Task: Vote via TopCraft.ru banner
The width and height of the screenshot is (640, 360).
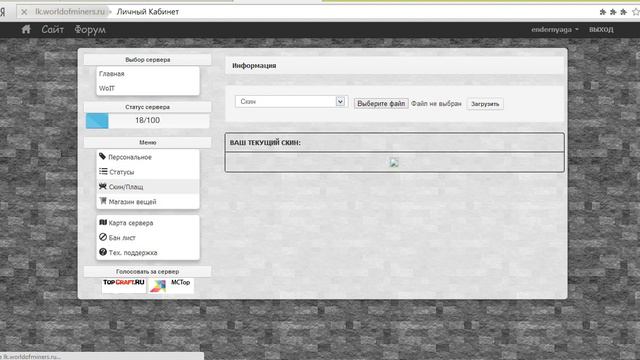Action: point(124,285)
